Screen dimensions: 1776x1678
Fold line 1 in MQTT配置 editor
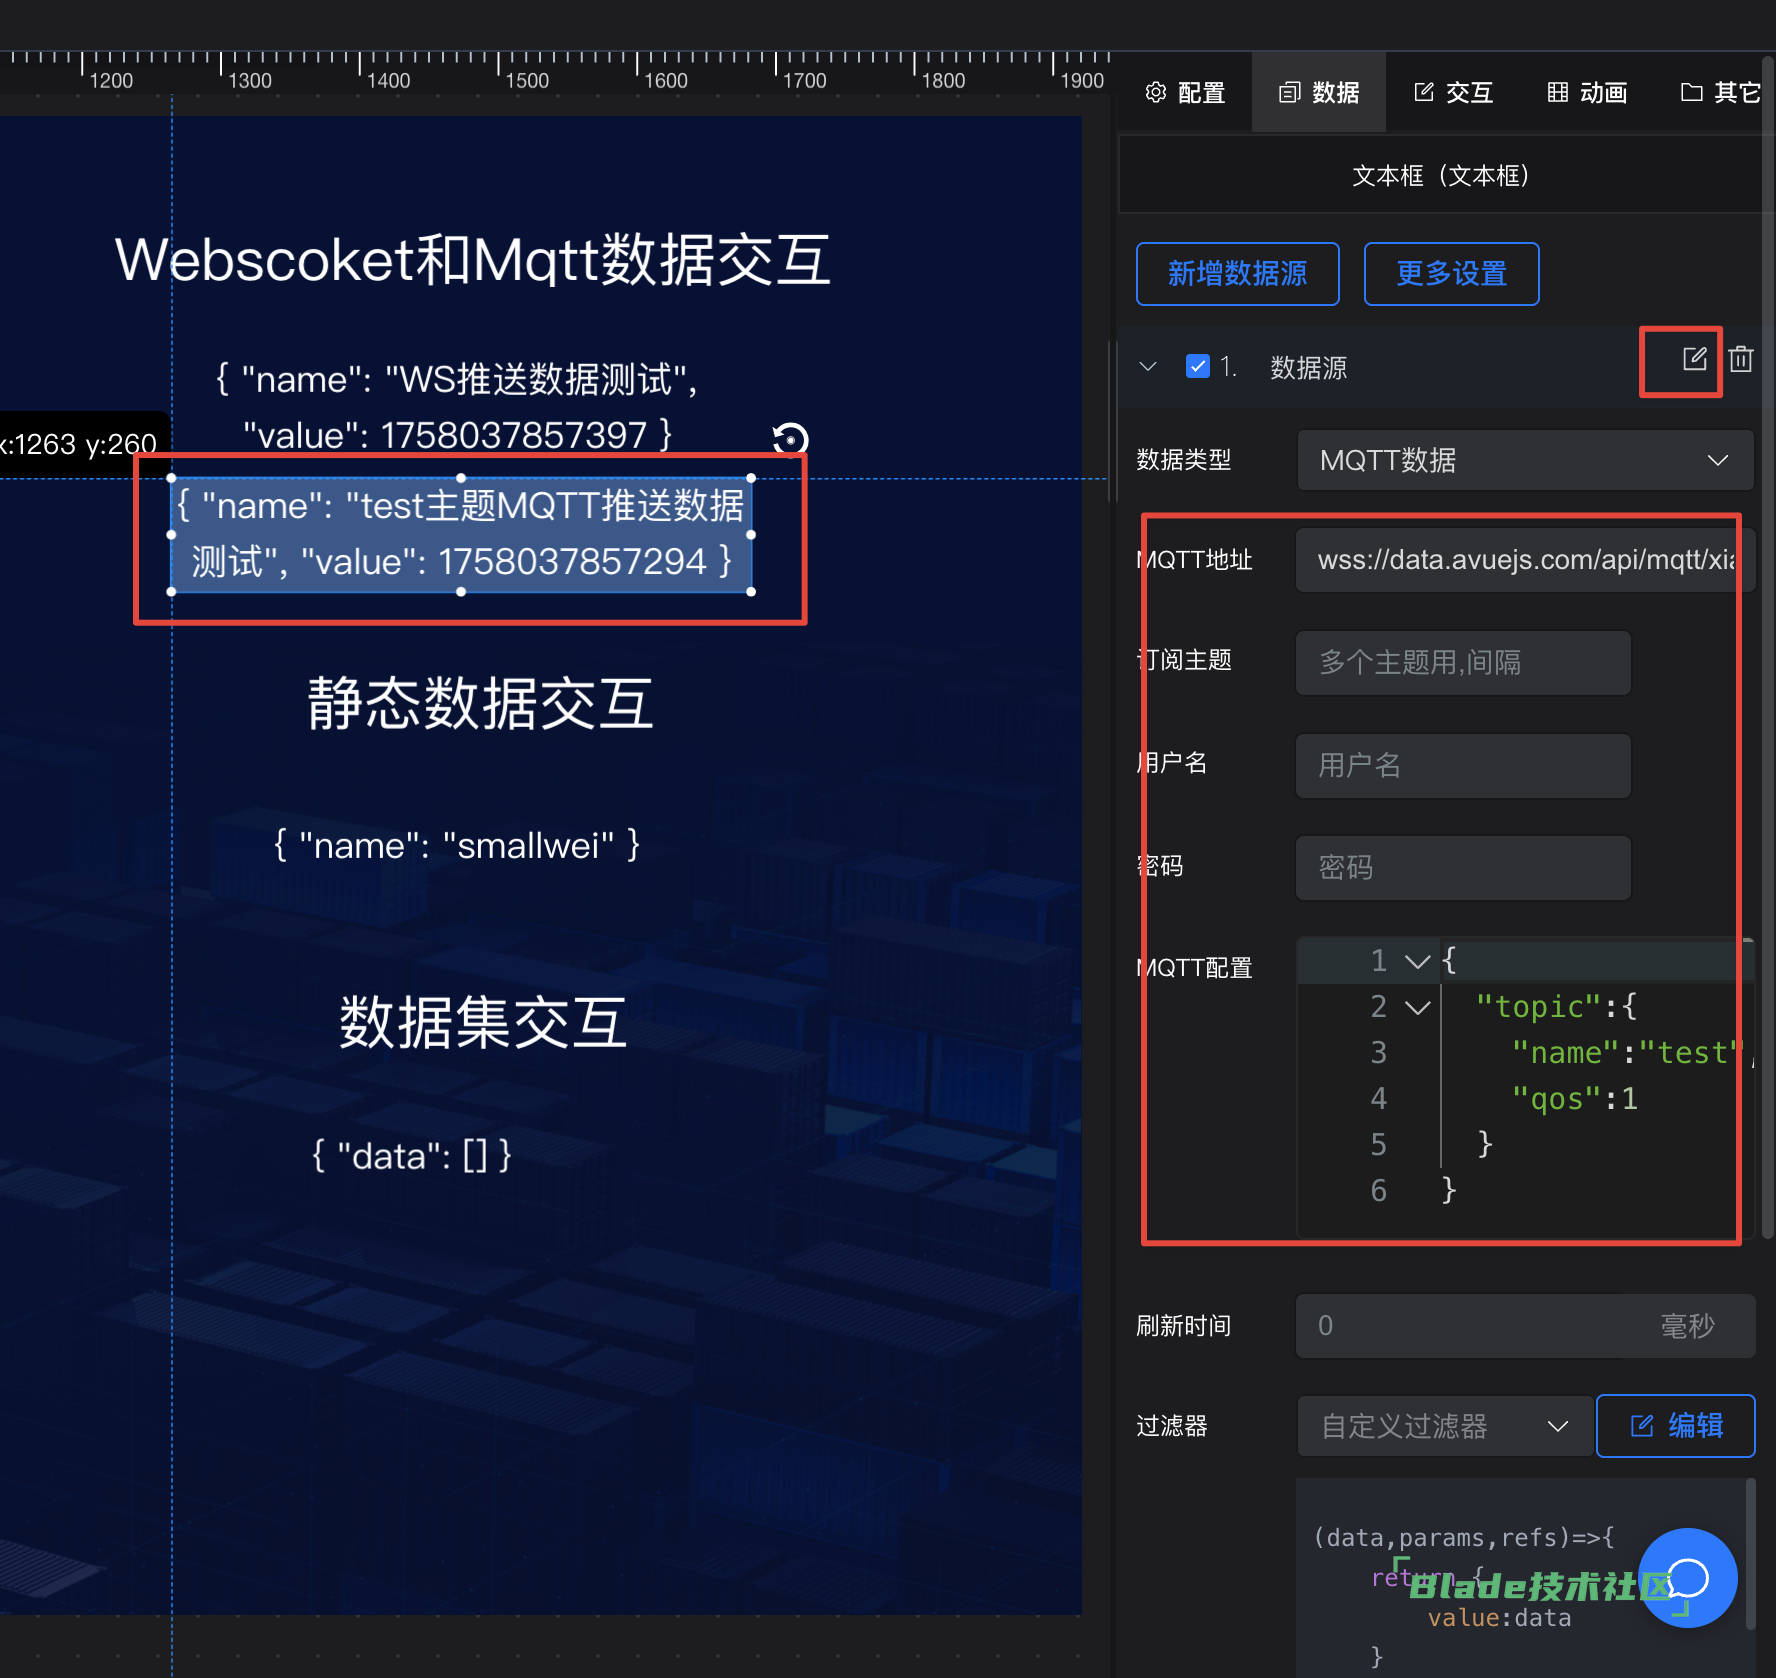pyautogui.click(x=1417, y=962)
